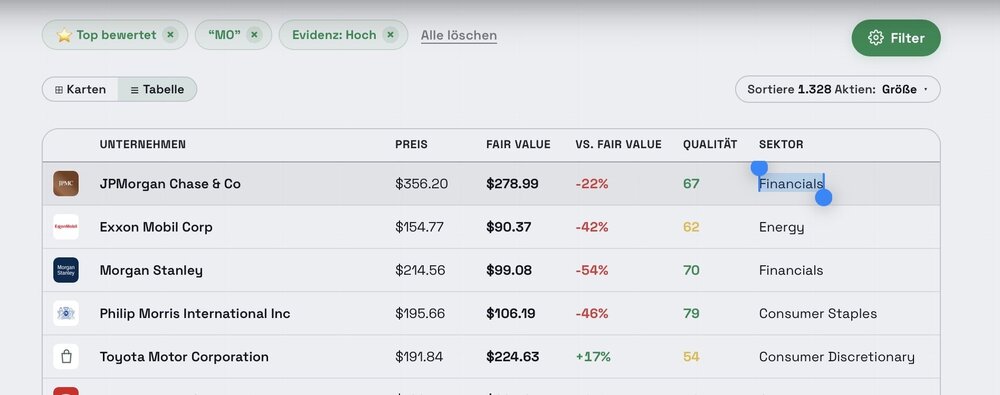Click the Preis column header
The image size is (1000, 395).
pos(411,145)
